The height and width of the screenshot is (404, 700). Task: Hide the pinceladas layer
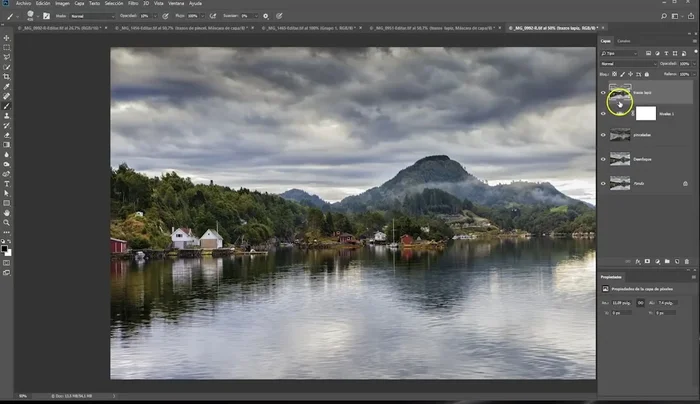point(603,134)
